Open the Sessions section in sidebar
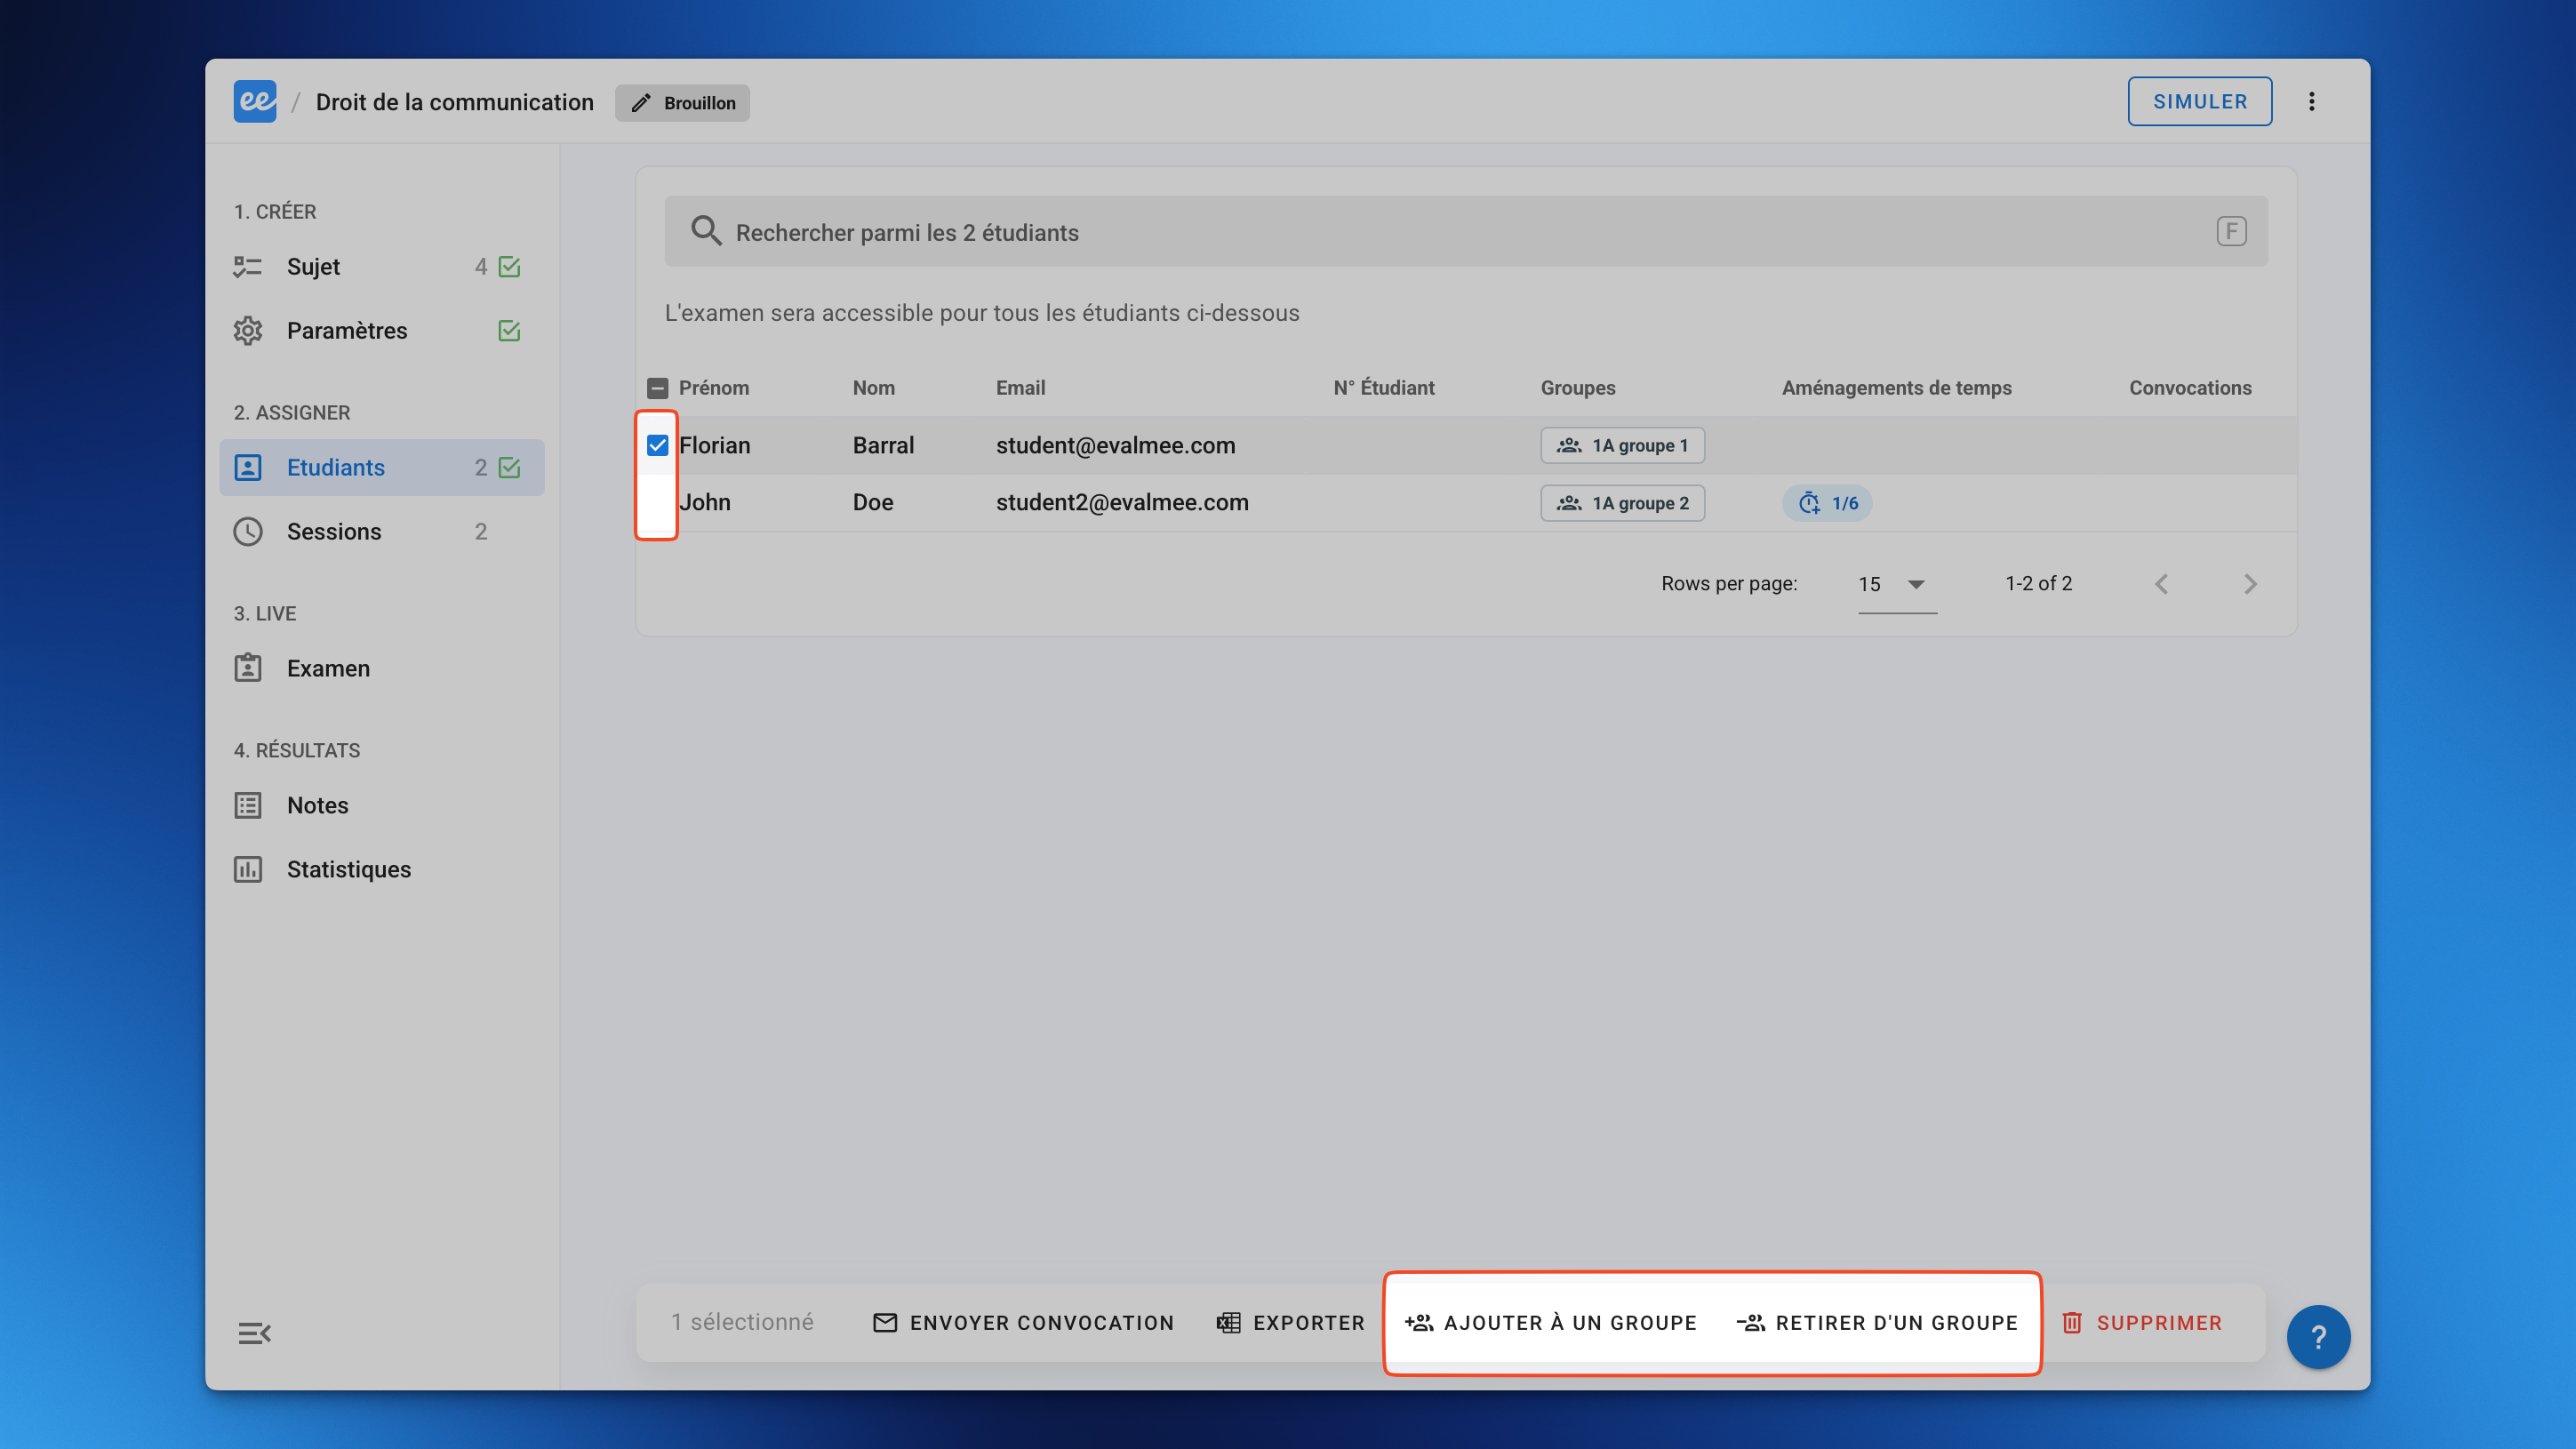This screenshot has width=2576, height=1449. [334, 532]
